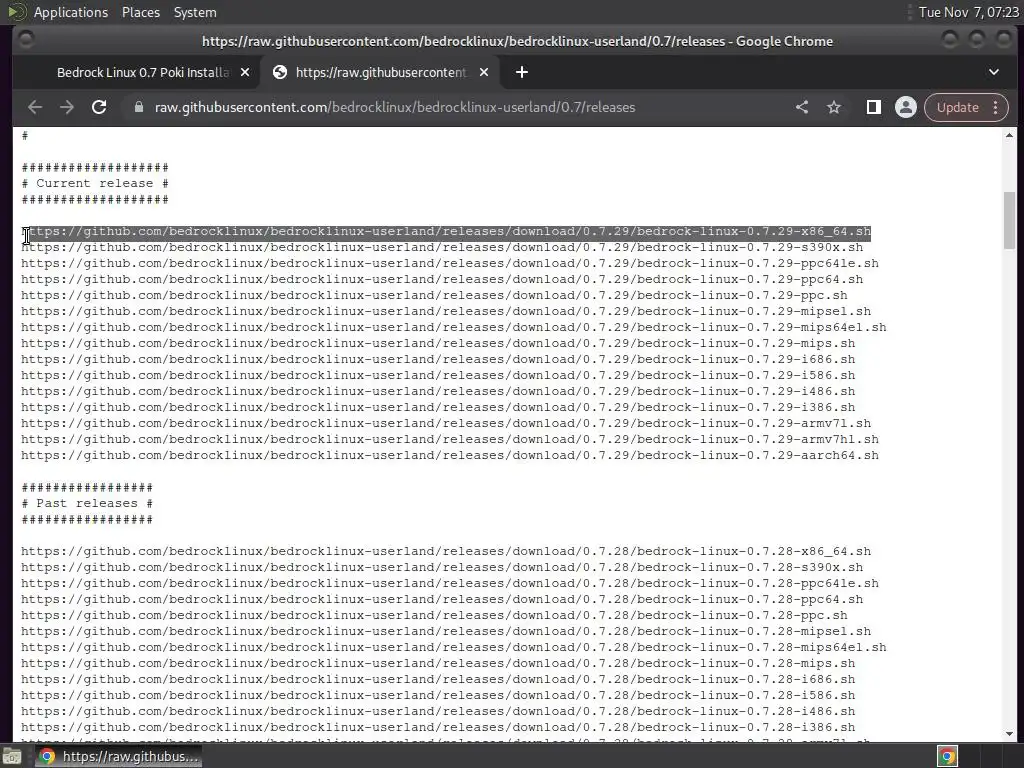Click the 0.7.29-aarch64.sh URL line
This screenshot has height=768, width=1024.
[x=450, y=455]
